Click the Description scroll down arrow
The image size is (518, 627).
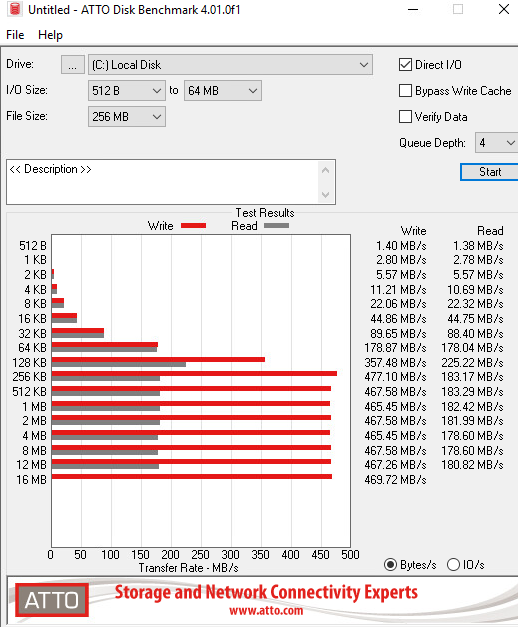click(x=326, y=195)
